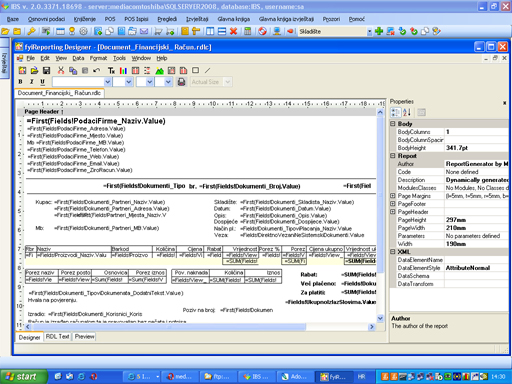
Task: Select the Textbox insert tool
Action: tap(111, 70)
